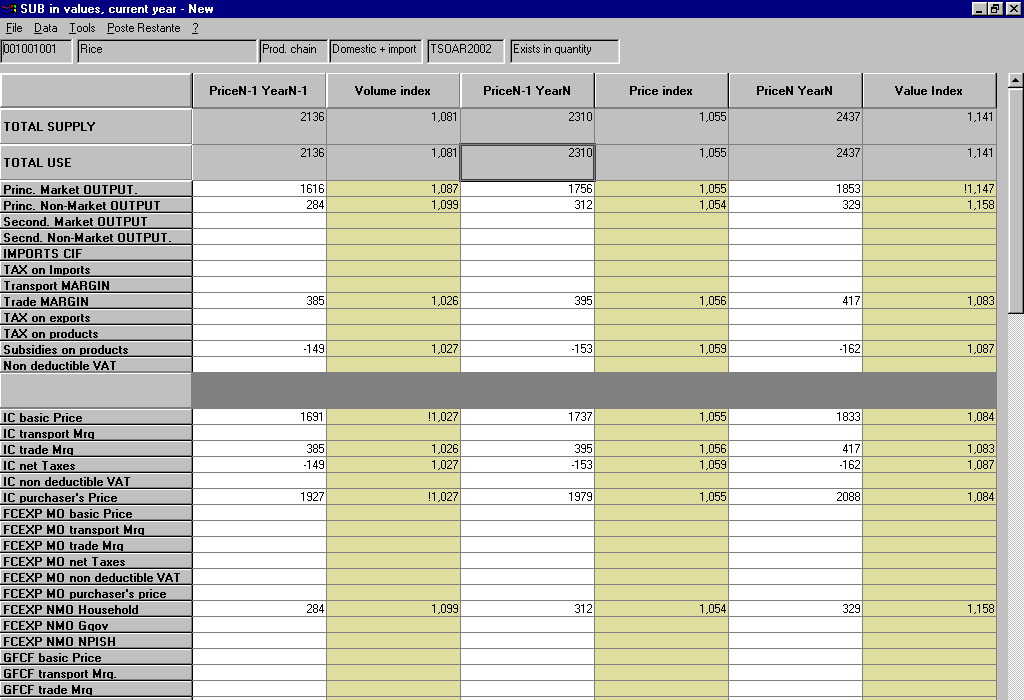Open the Data menu
The height and width of the screenshot is (700, 1024).
[x=46, y=28]
